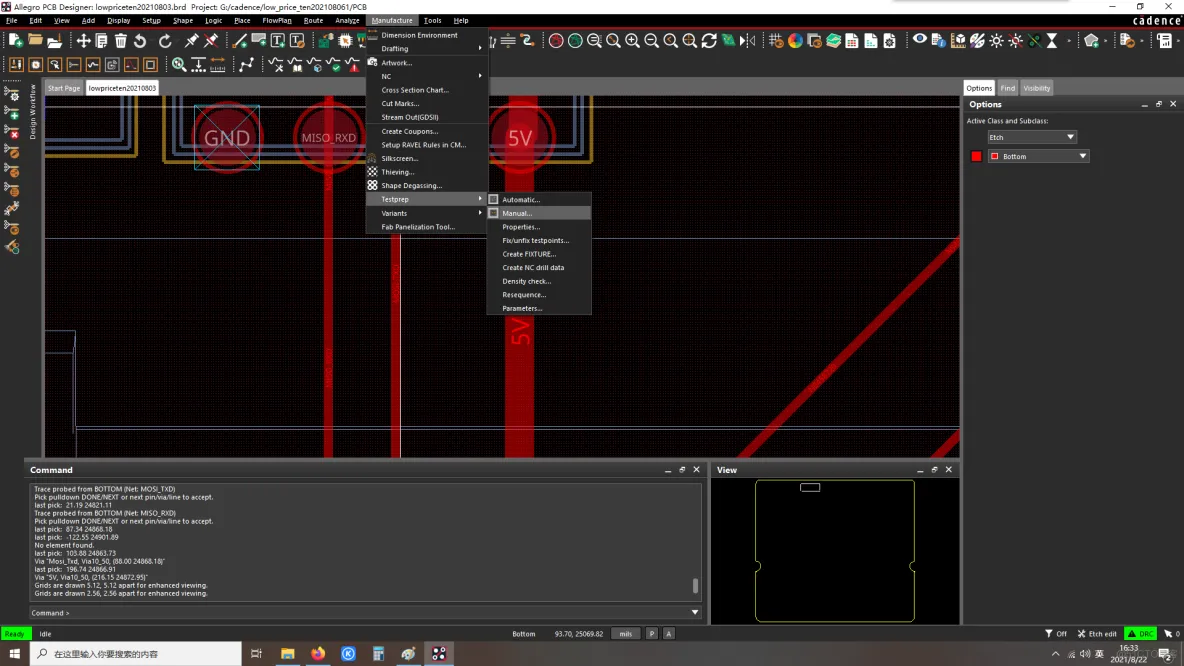Expand the Variants submenu
This screenshot has height=666, width=1184.
pyautogui.click(x=427, y=213)
